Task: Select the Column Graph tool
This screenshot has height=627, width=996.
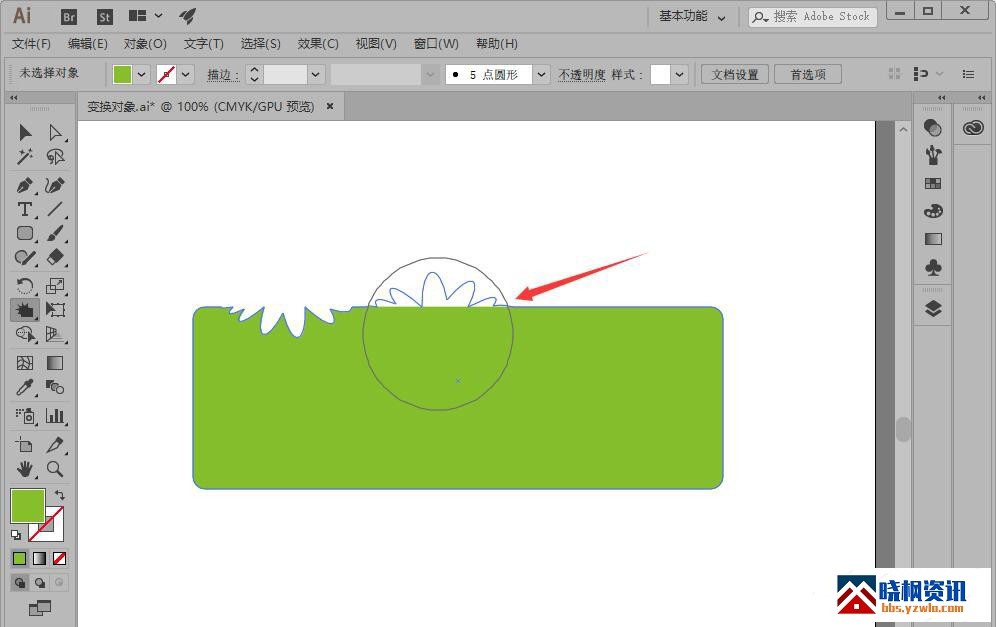Action: click(x=55, y=415)
